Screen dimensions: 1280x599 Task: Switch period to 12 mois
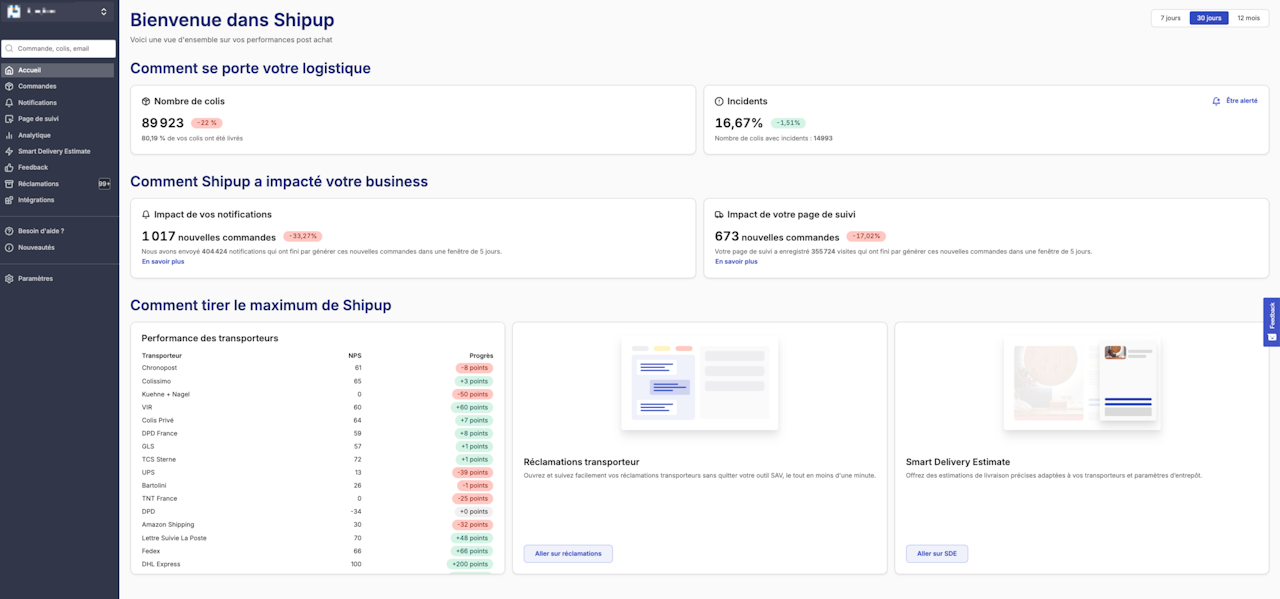click(x=1248, y=18)
